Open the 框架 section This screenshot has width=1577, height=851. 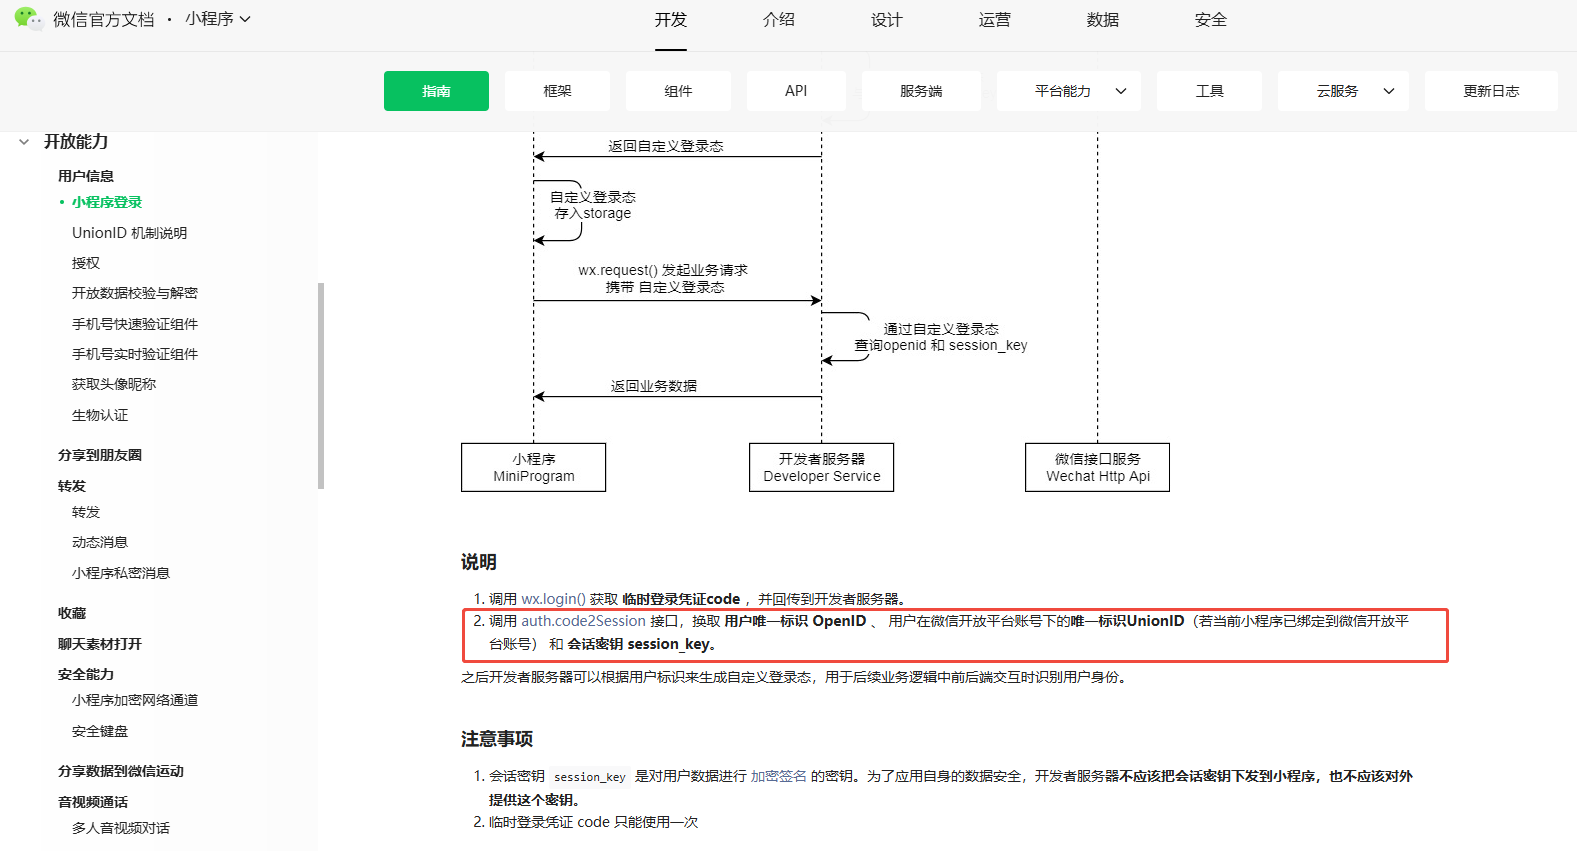pos(557,91)
